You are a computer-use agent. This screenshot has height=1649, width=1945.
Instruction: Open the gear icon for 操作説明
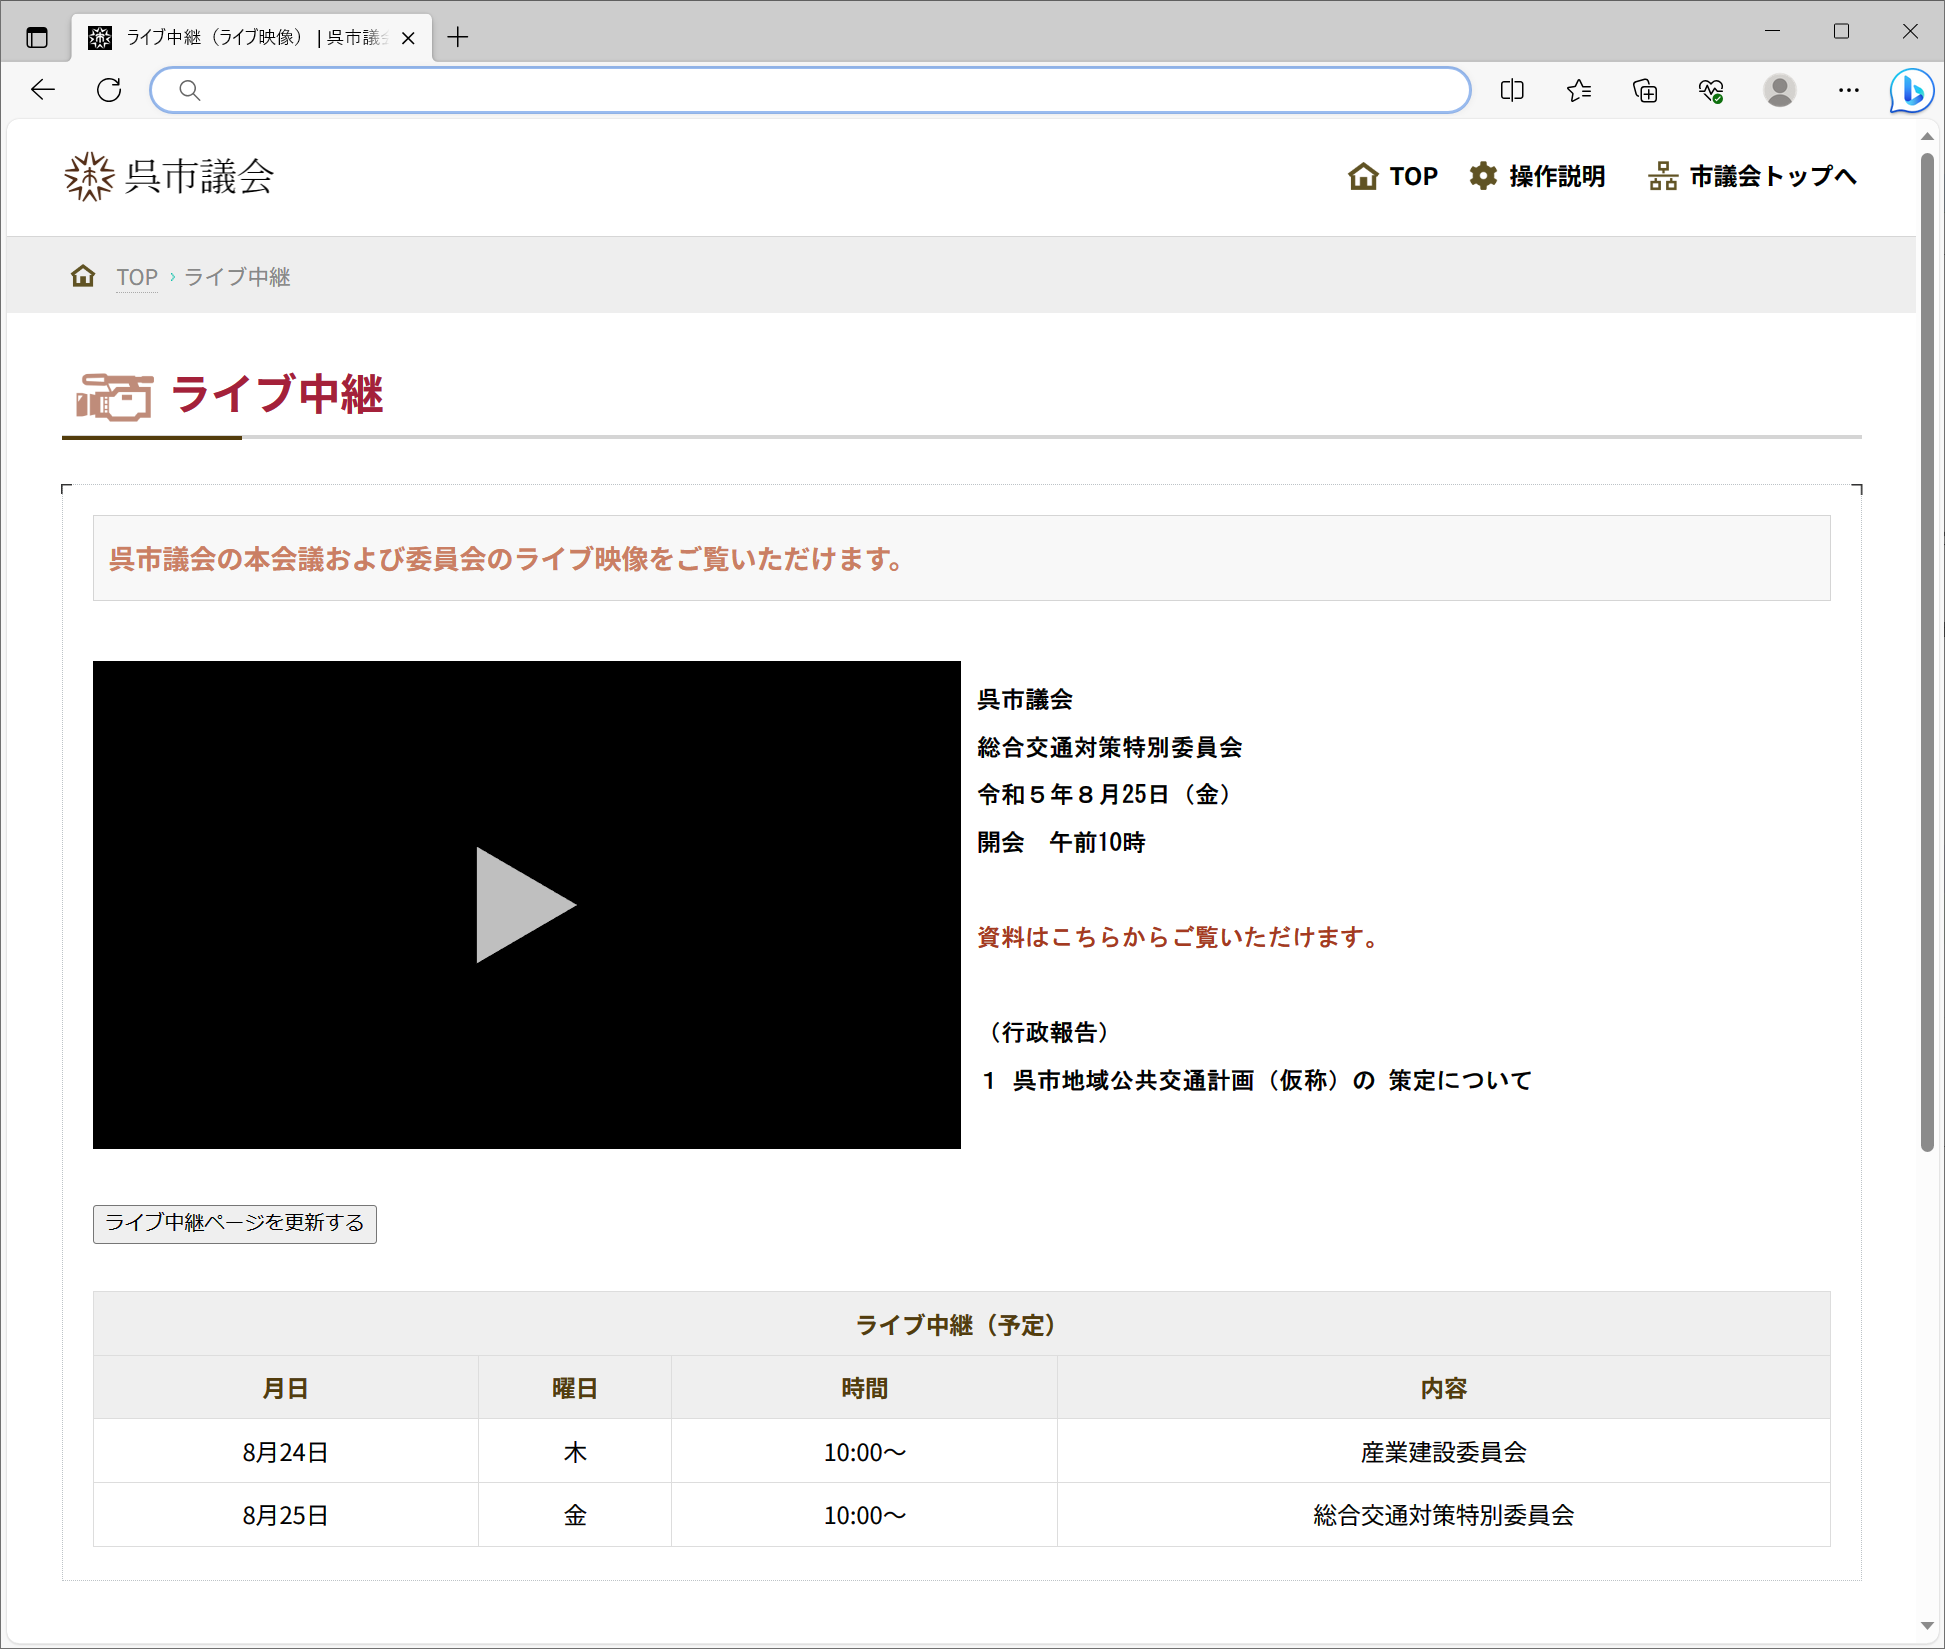pos(1484,176)
